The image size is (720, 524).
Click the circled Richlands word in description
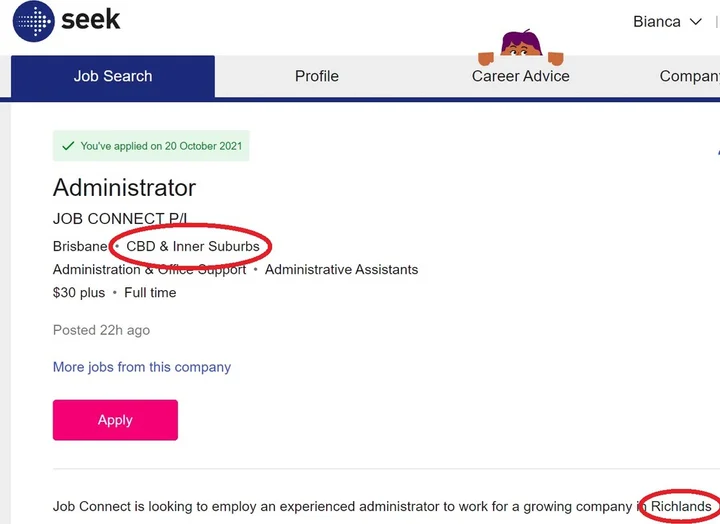tap(681, 507)
